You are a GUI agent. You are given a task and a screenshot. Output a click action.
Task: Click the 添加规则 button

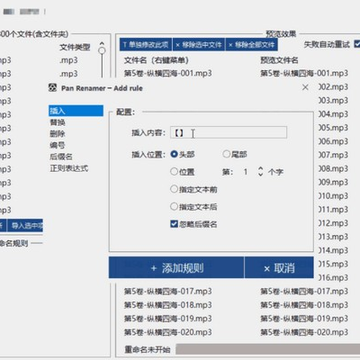coord(176,268)
